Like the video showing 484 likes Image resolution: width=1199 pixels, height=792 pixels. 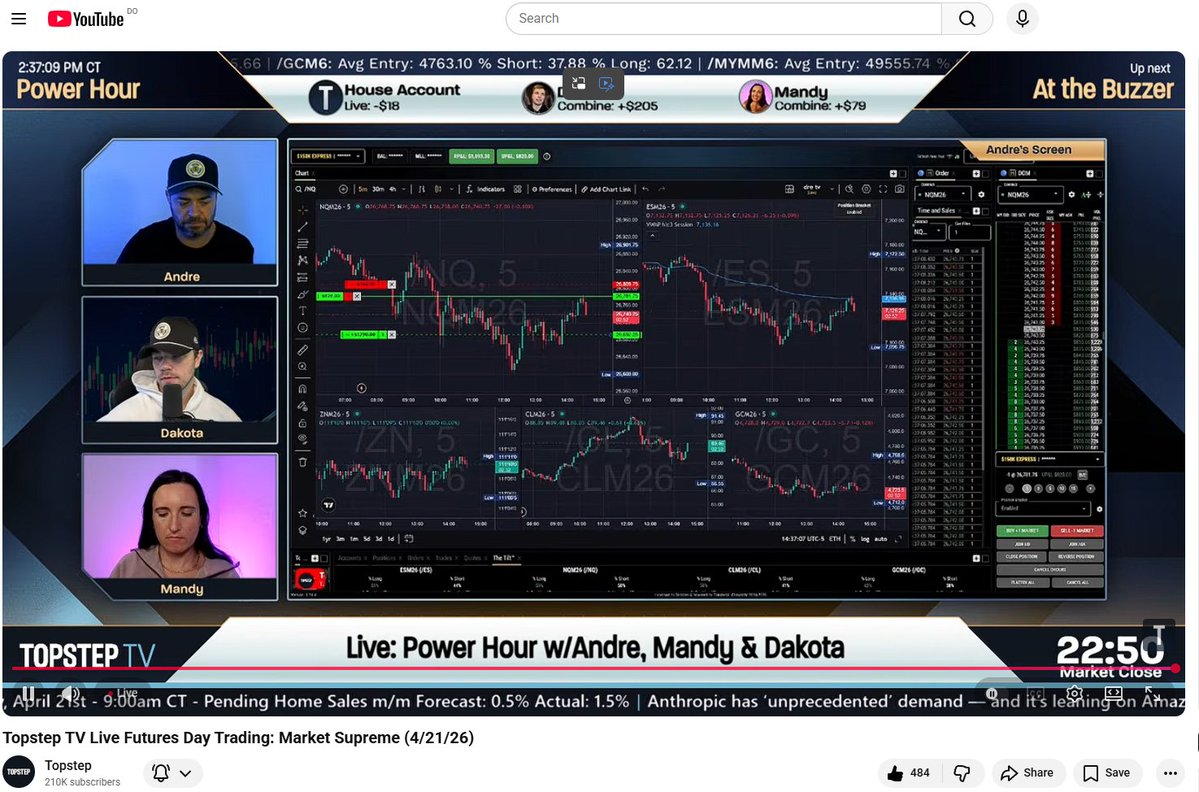[908, 773]
